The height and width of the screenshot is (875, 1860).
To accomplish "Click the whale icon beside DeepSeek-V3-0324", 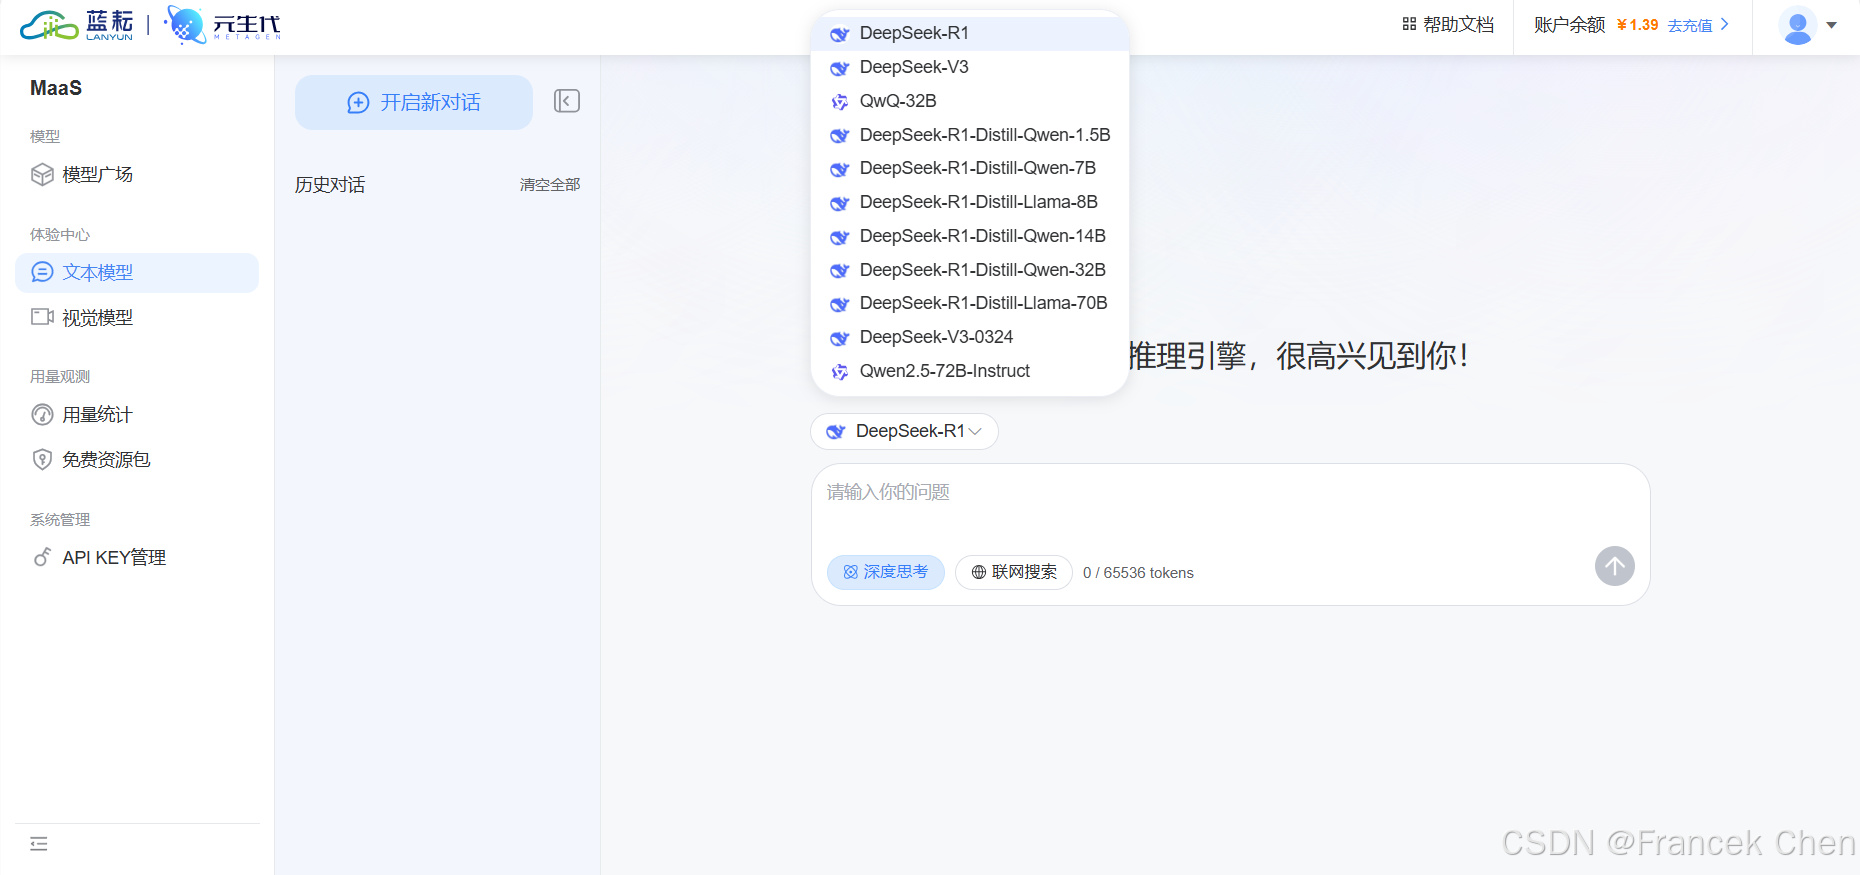I will pos(840,338).
